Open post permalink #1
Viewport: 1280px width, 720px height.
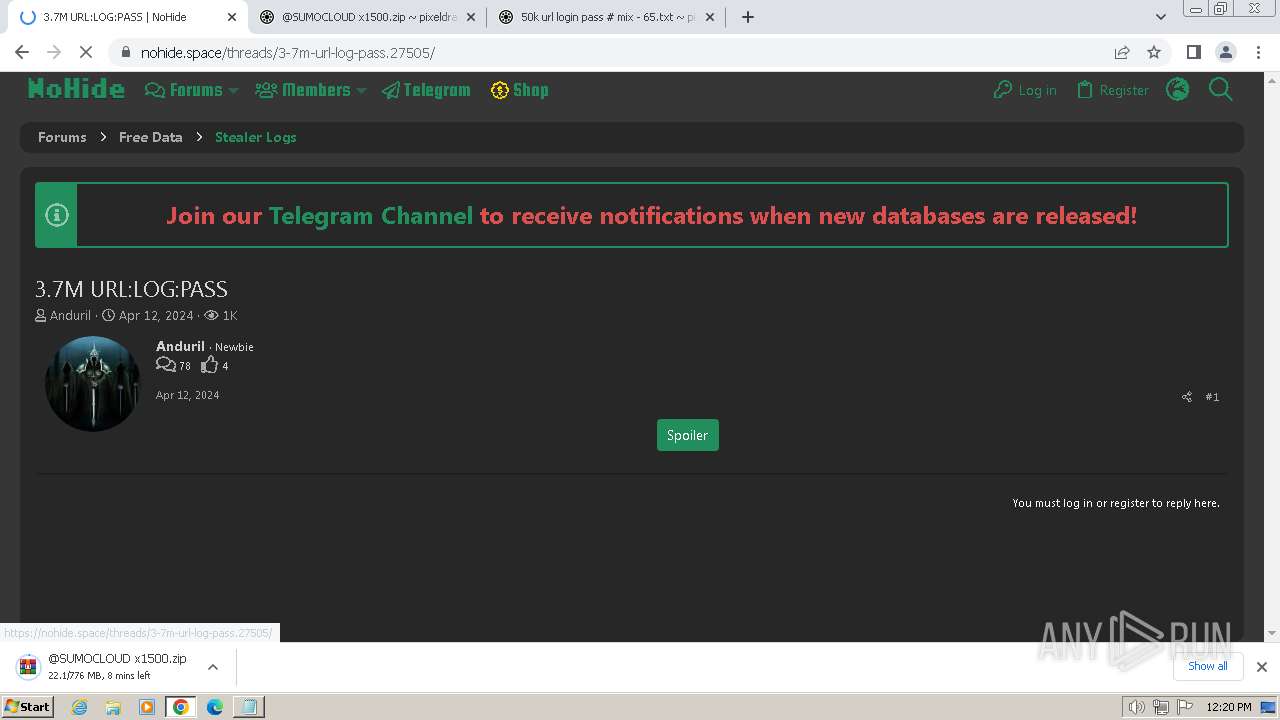[x=1212, y=397]
